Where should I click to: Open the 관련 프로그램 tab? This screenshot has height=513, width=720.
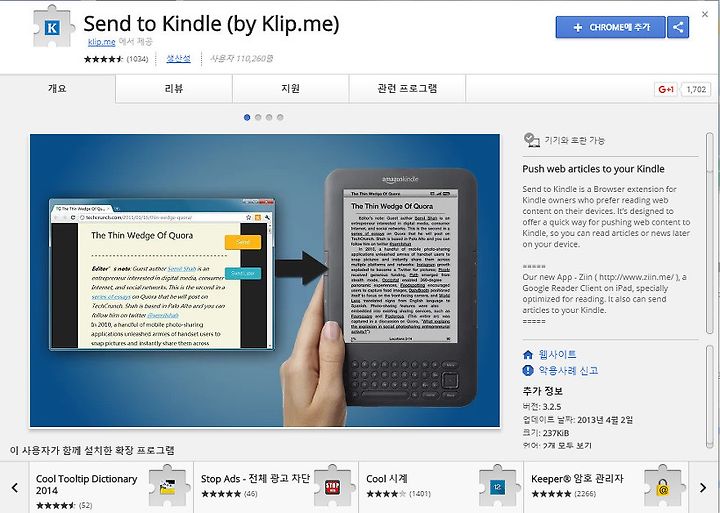click(407, 88)
